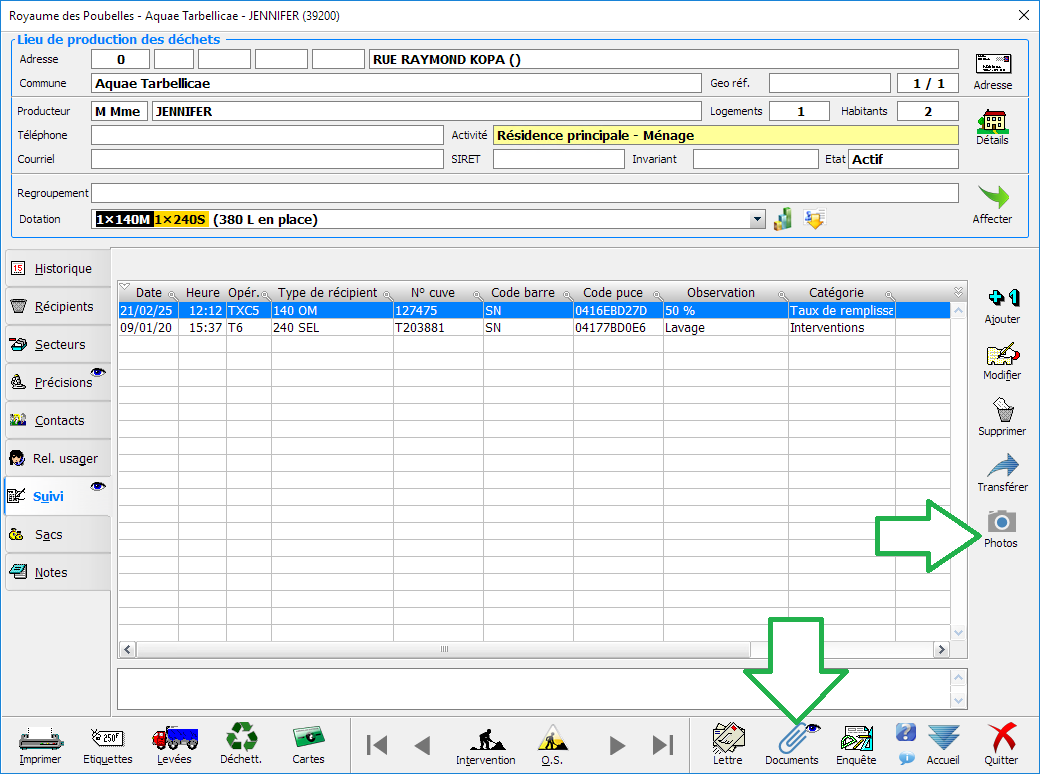Open the Photos camera icon

pos(1000,523)
